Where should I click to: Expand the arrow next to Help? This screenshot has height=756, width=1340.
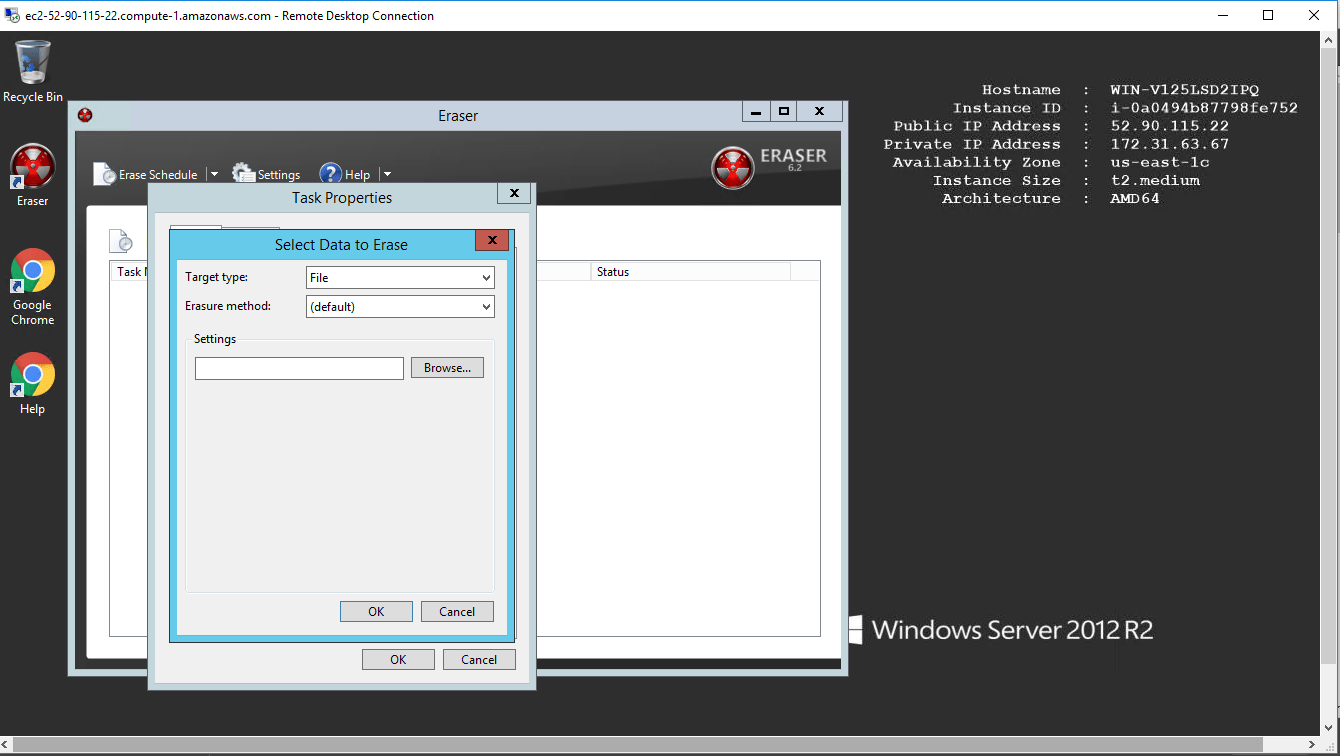[387, 174]
